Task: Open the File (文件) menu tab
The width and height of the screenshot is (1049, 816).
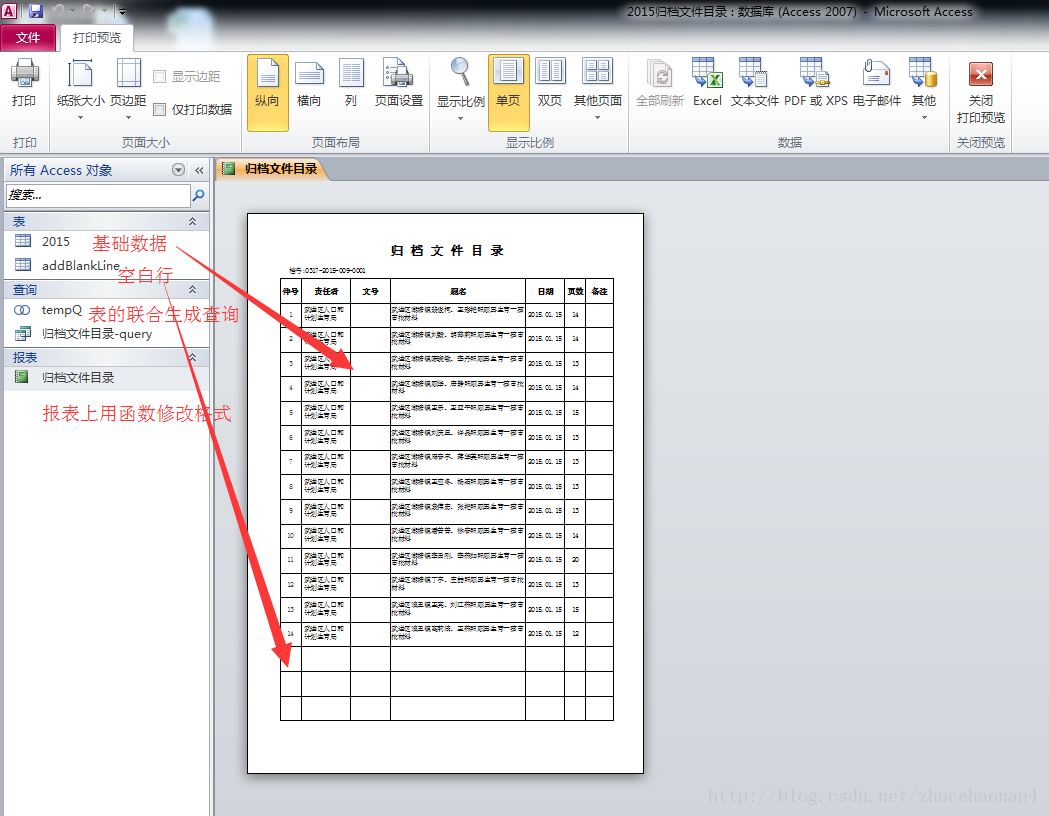Action: pos(28,38)
